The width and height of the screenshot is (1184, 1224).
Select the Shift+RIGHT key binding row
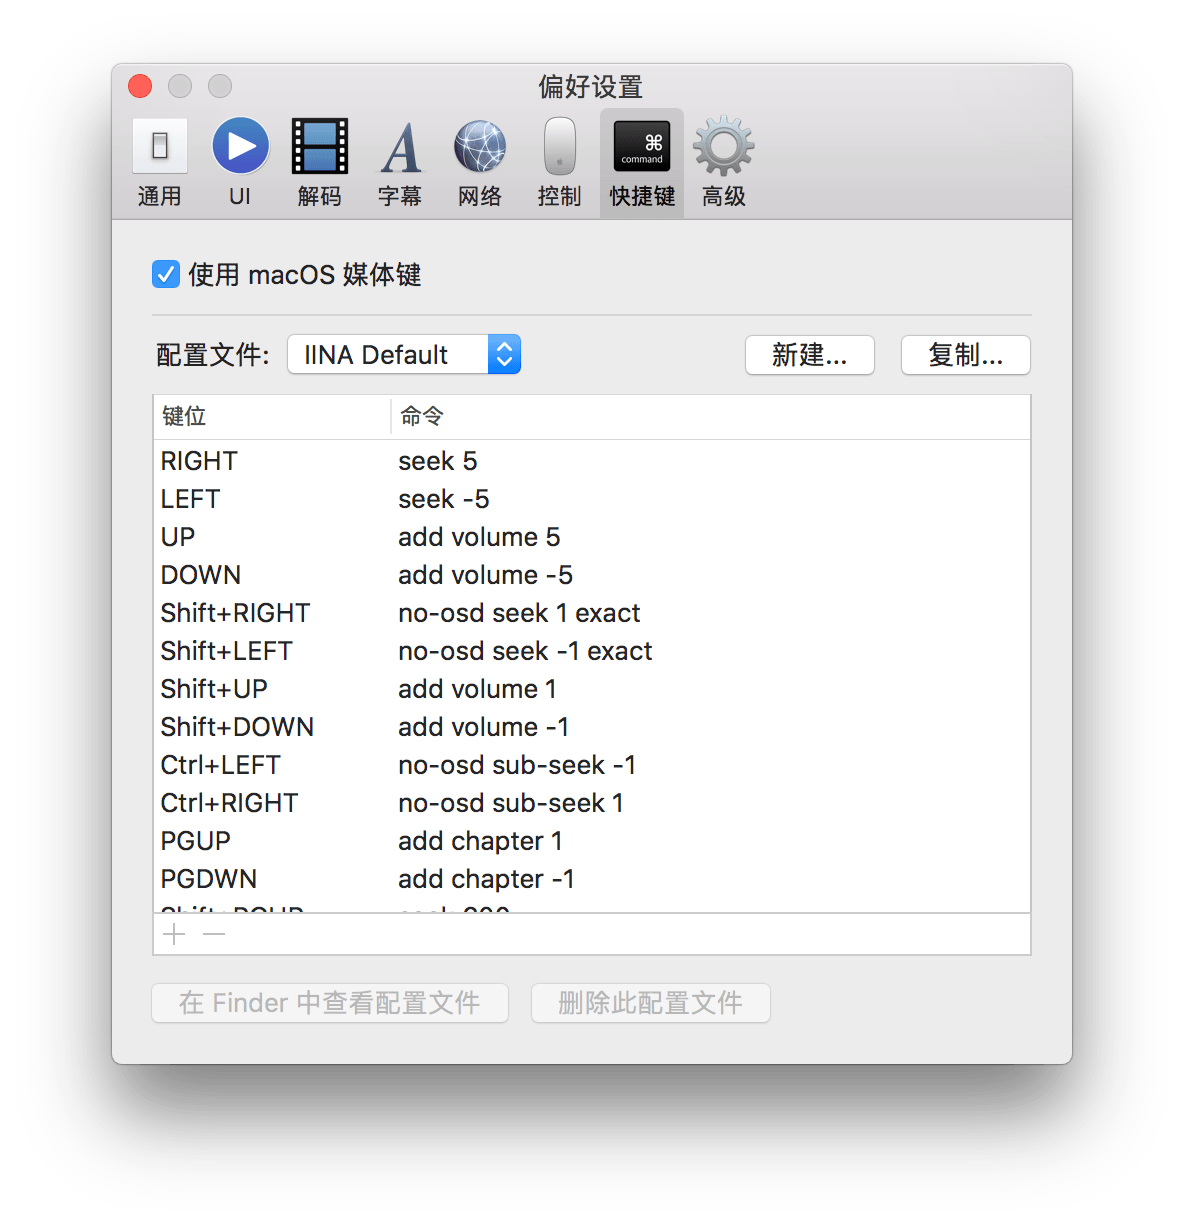click(592, 613)
